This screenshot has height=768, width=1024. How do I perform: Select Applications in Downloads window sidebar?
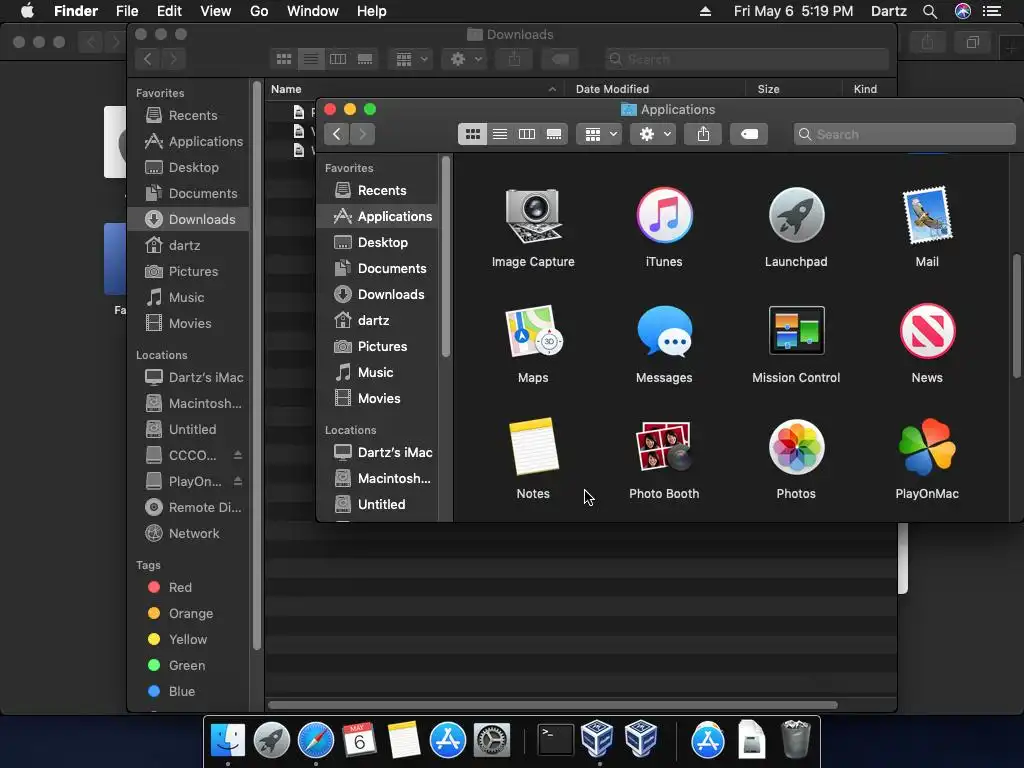pos(189,141)
